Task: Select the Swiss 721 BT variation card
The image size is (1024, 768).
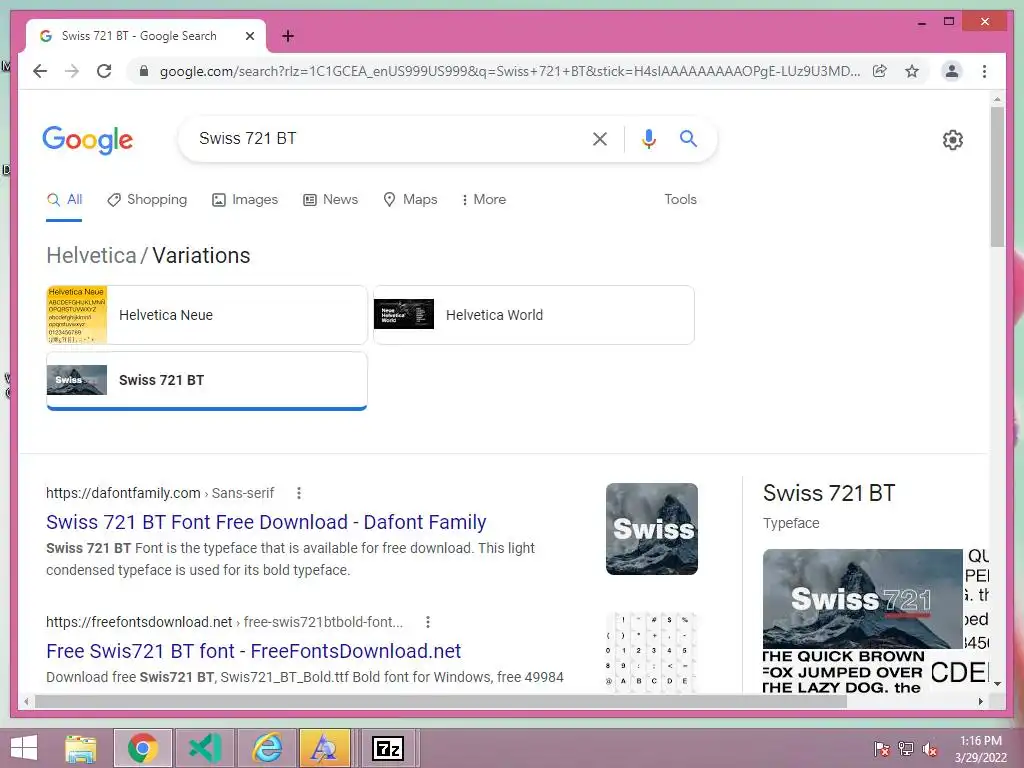Action: pos(206,381)
